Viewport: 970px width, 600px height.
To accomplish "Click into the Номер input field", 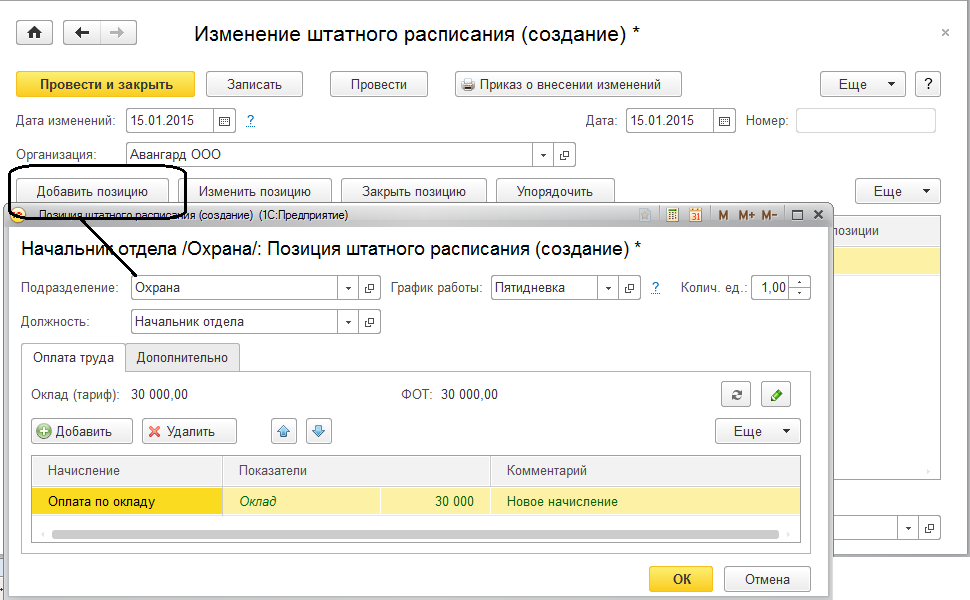I will click(865, 121).
